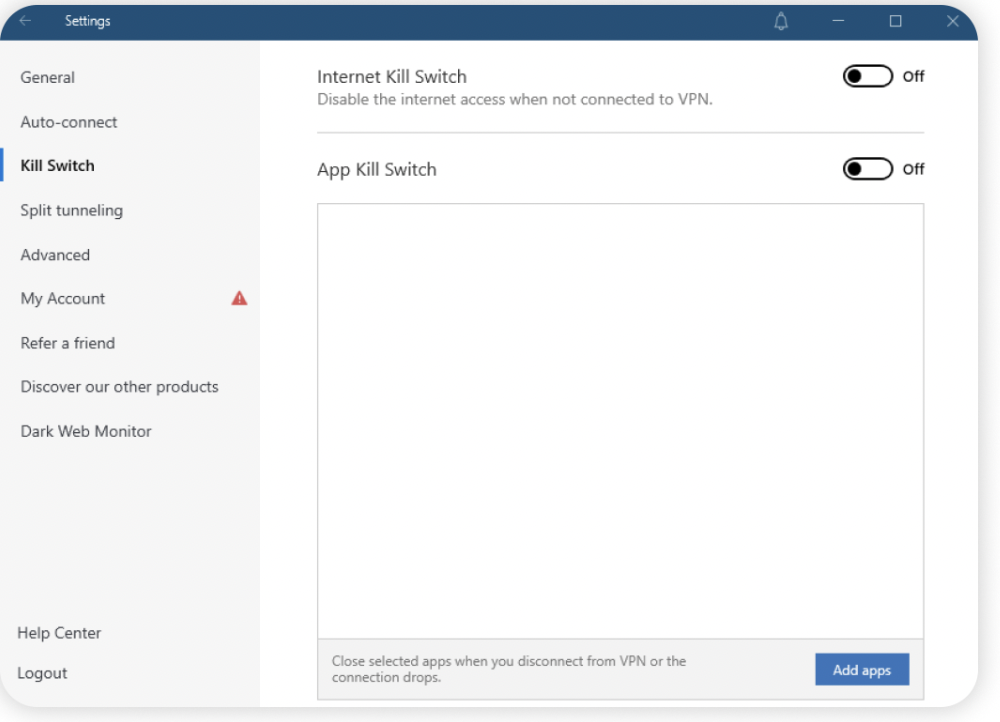
Task: Open the Help Center link
Action: point(59,633)
